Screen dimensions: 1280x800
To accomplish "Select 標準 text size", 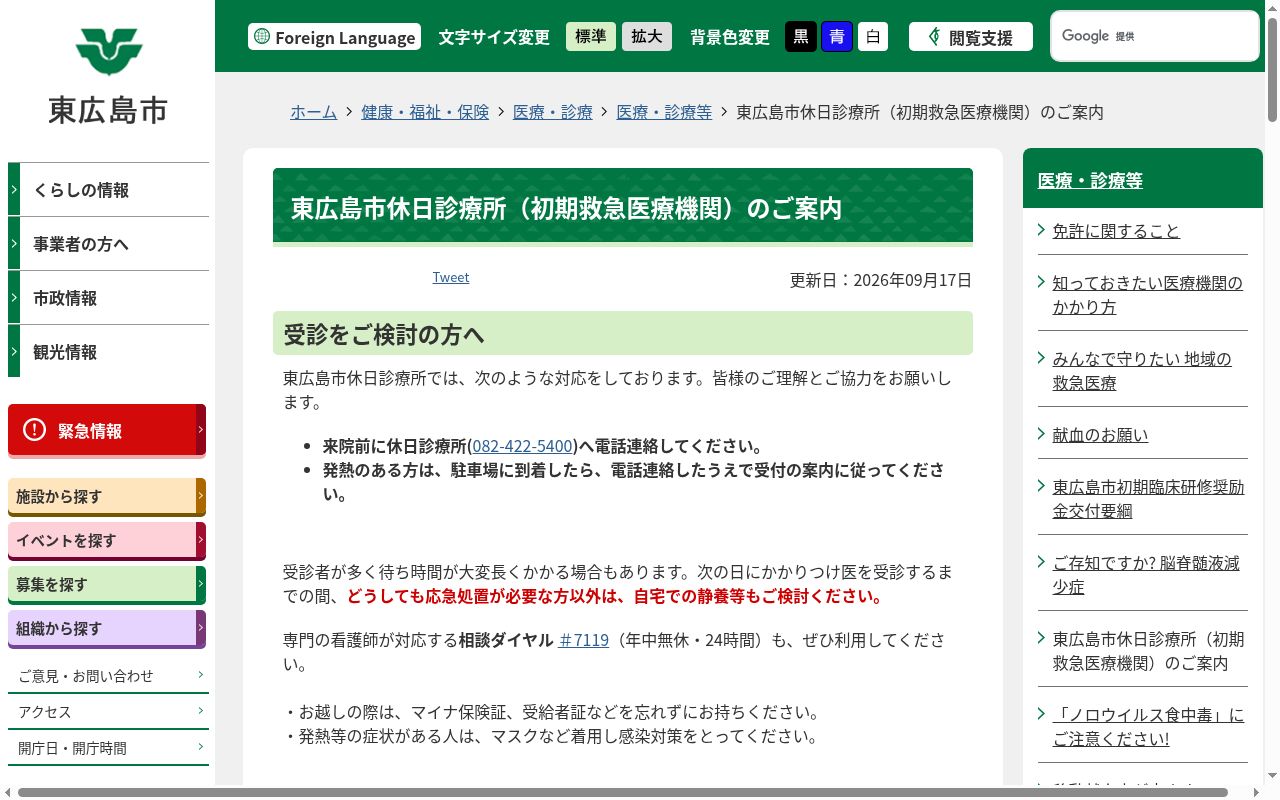I will click(x=591, y=37).
